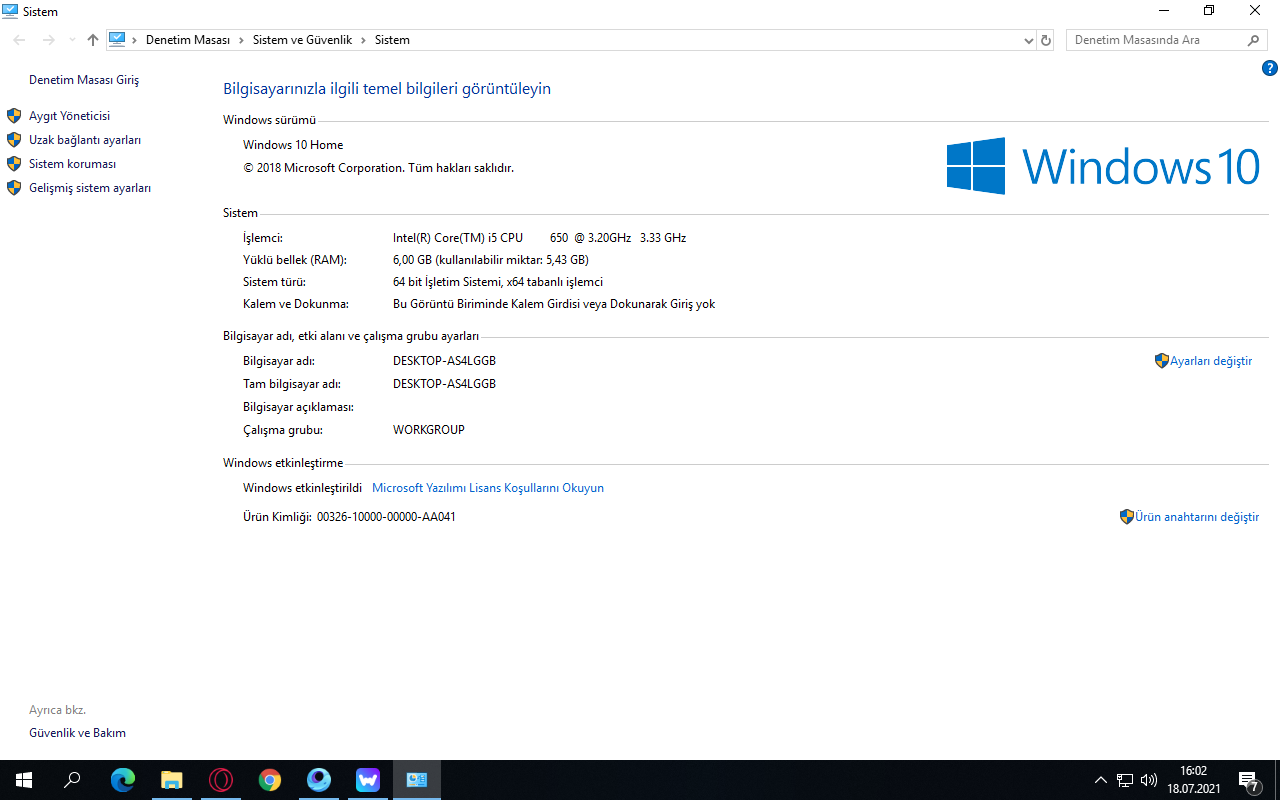The width and height of the screenshot is (1280, 800).
Task: Click shield icon next to Ürün anahtarını değiştir
Action: click(1127, 517)
